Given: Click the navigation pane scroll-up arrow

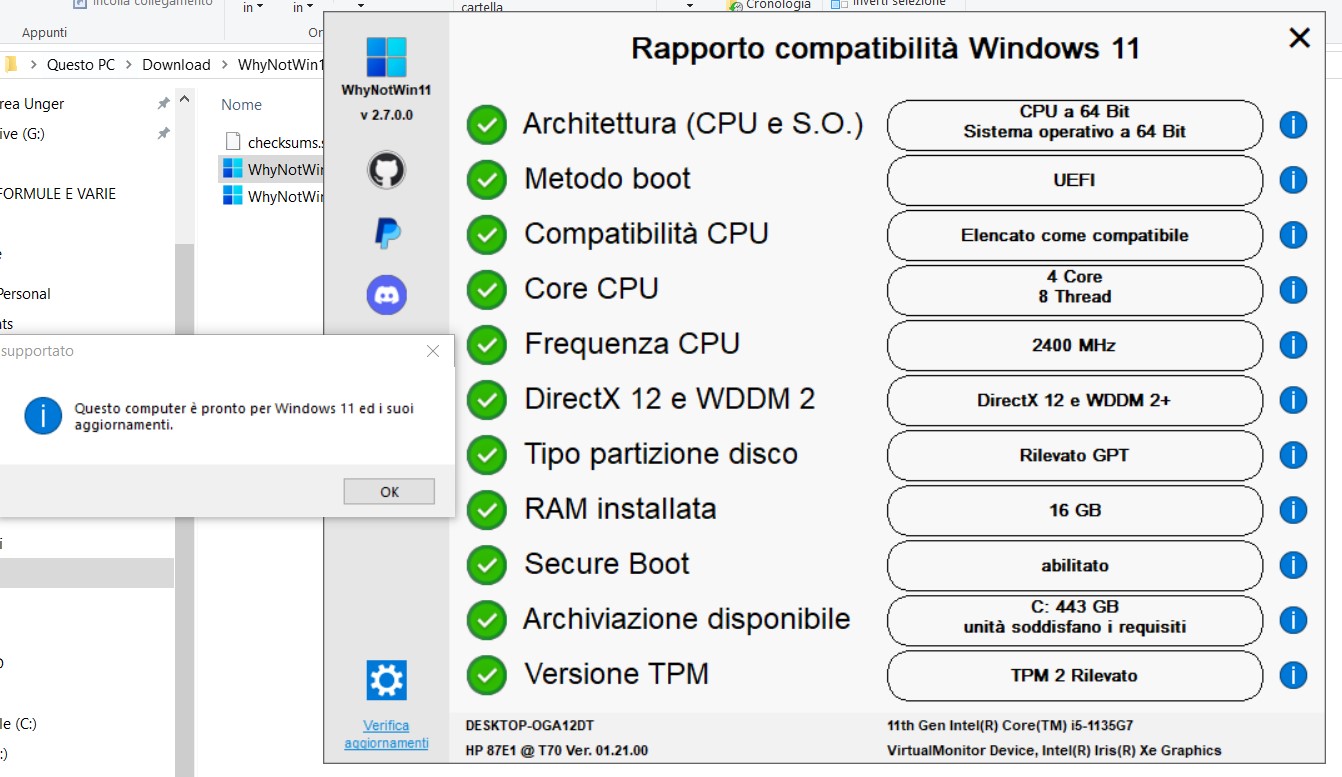Looking at the screenshot, I should [x=184, y=100].
